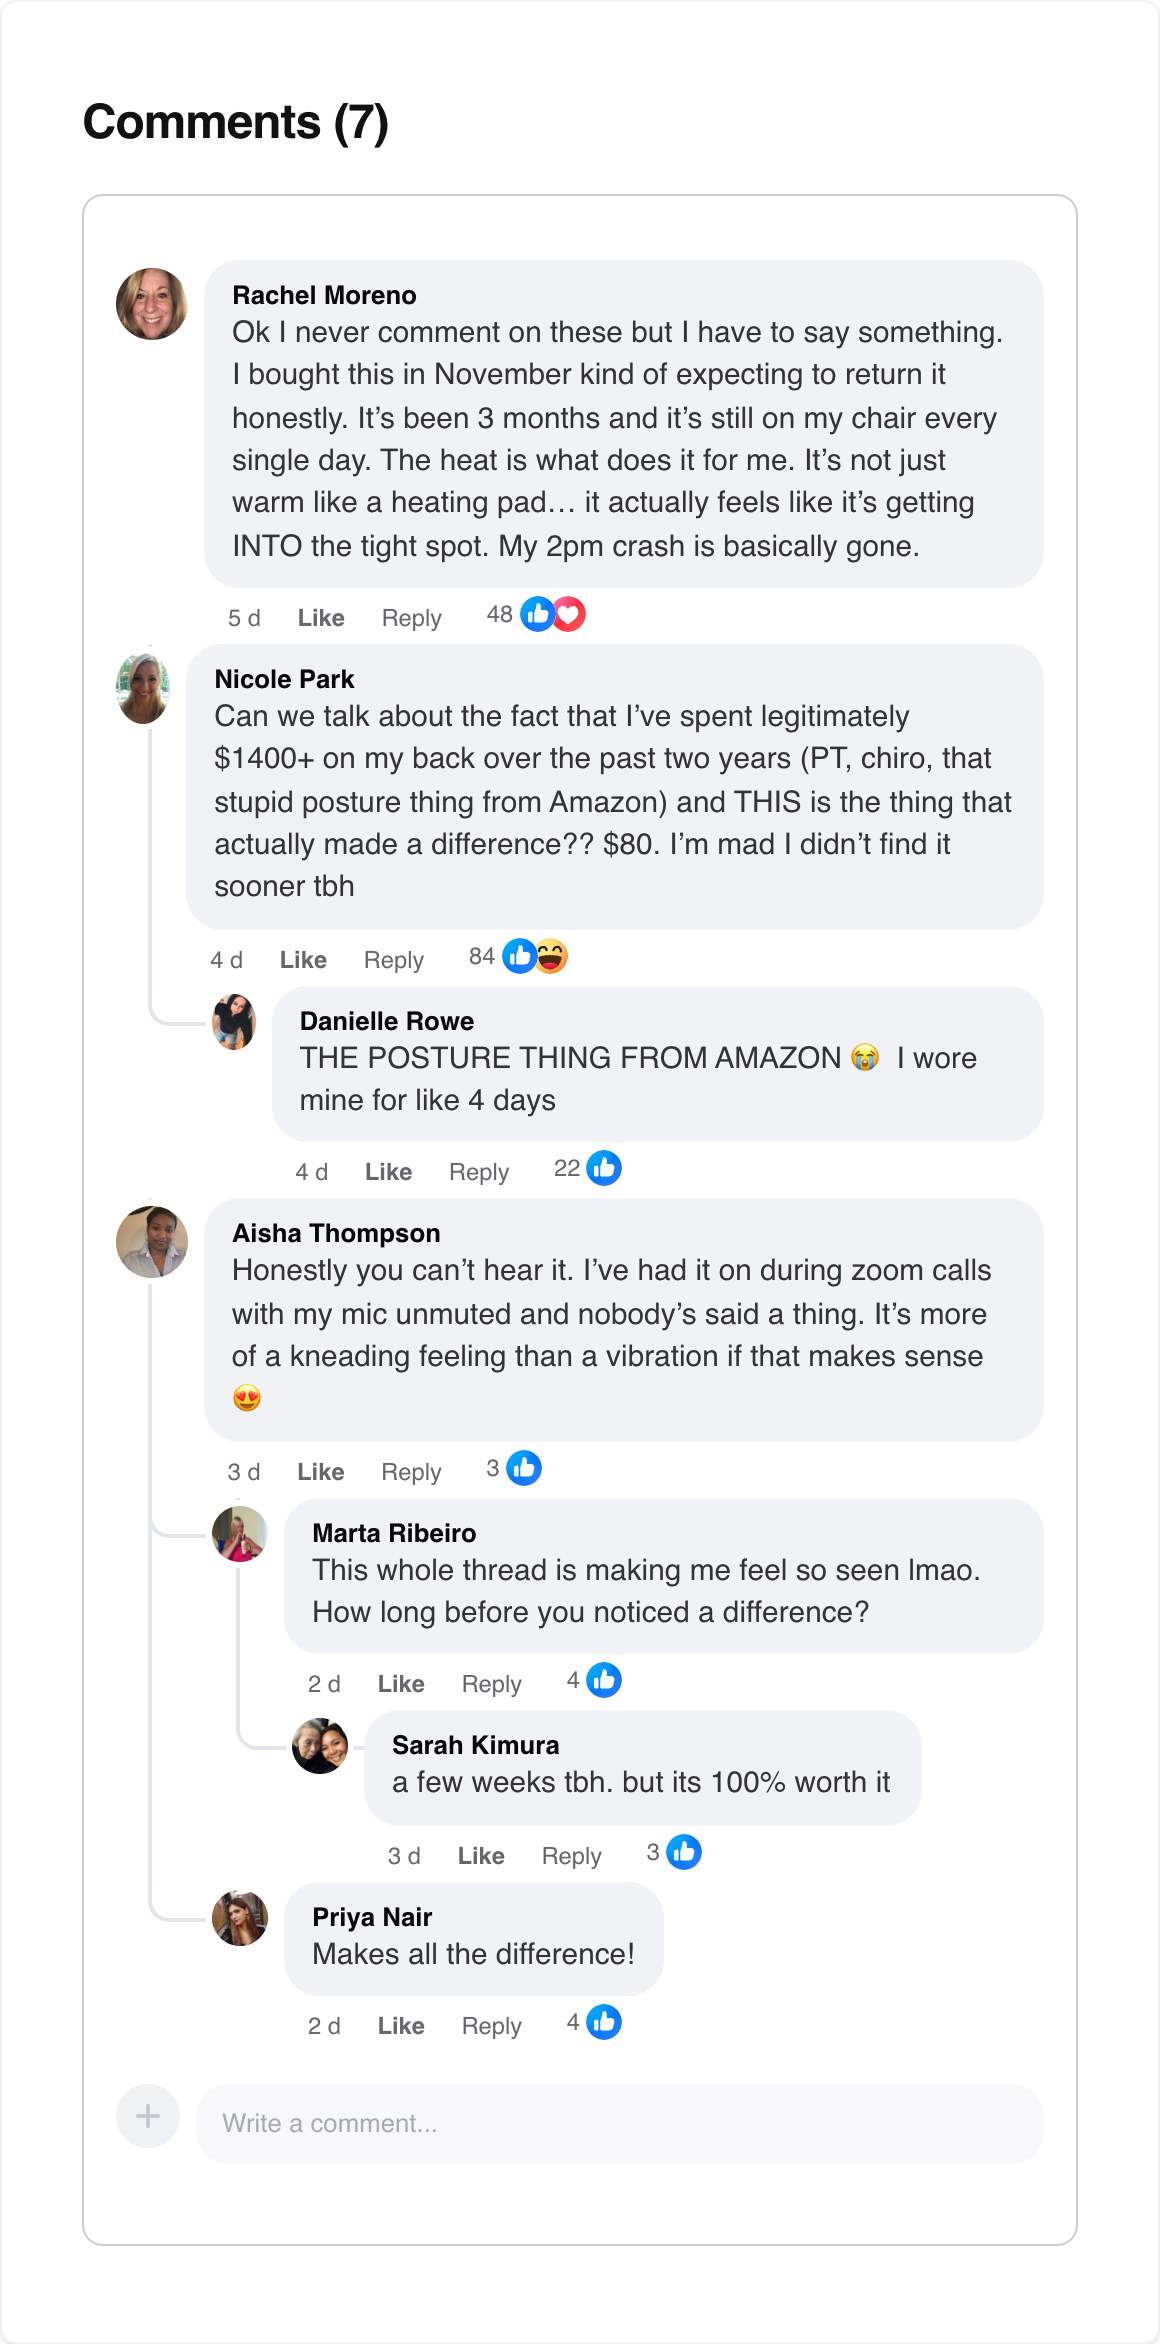Click the thumbs-up reaction on Nicole Park's comment
This screenshot has height=2344, width=1160.
[519, 957]
